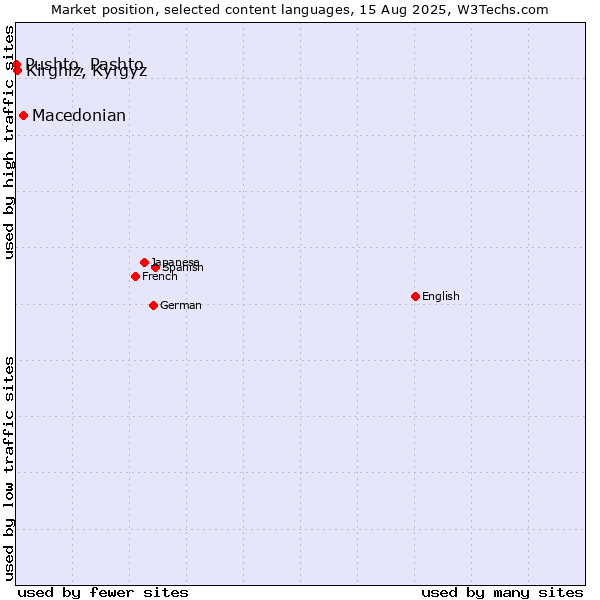Click the 'used by high traffic sites' label
Viewport: 600px width, 600px height.
point(9,142)
